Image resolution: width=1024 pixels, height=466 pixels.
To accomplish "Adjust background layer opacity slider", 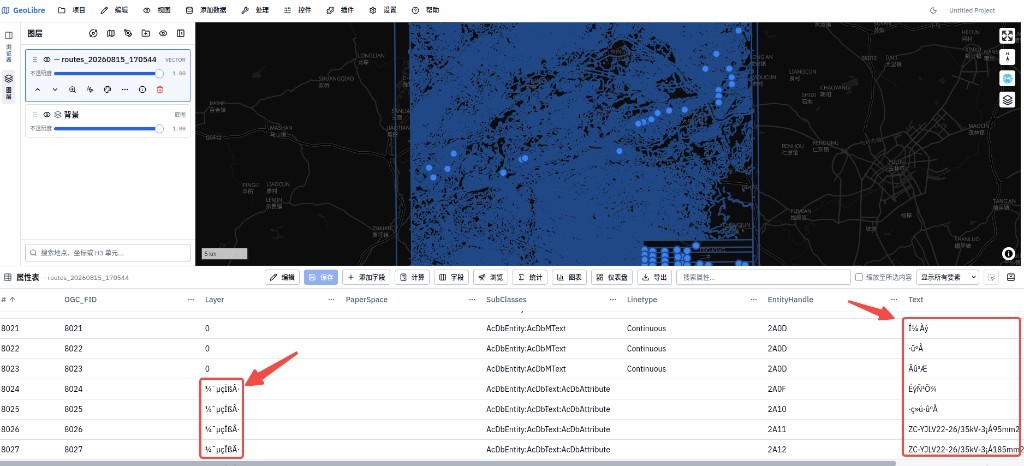I will click(x=108, y=129).
